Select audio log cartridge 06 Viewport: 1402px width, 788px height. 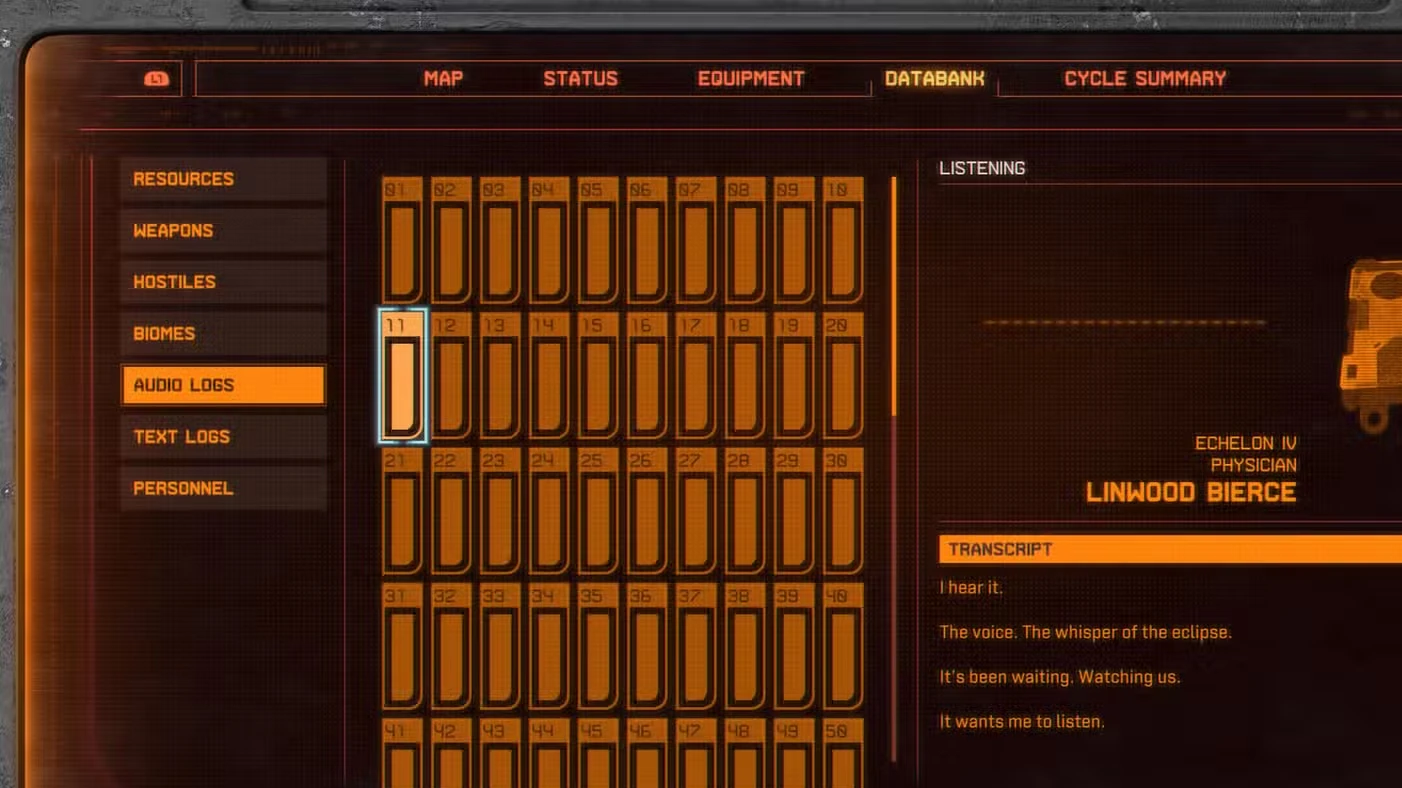coord(647,240)
